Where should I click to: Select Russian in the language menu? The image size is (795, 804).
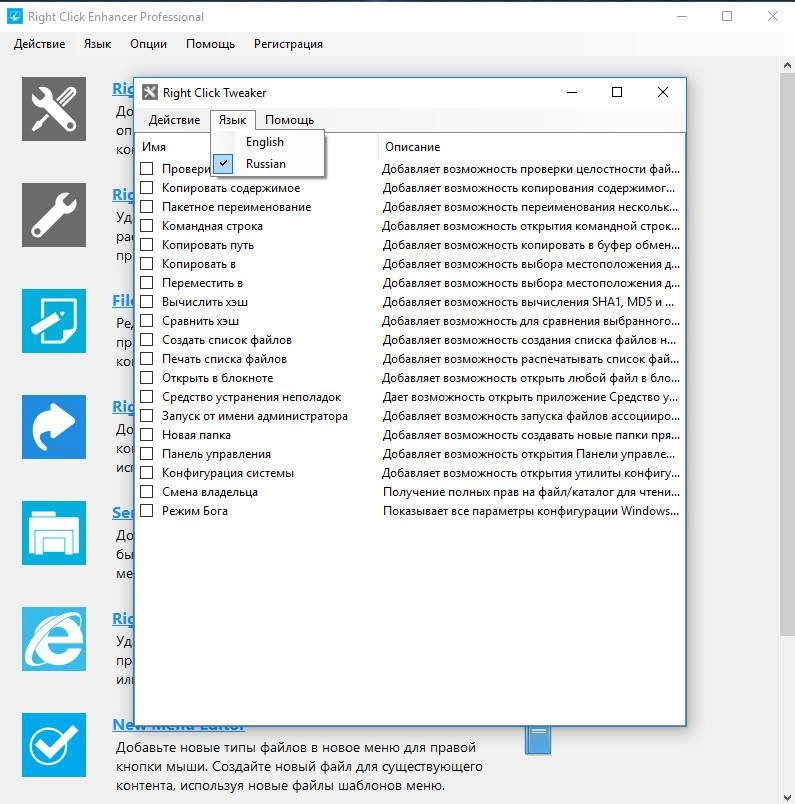click(x=268, y=164)
